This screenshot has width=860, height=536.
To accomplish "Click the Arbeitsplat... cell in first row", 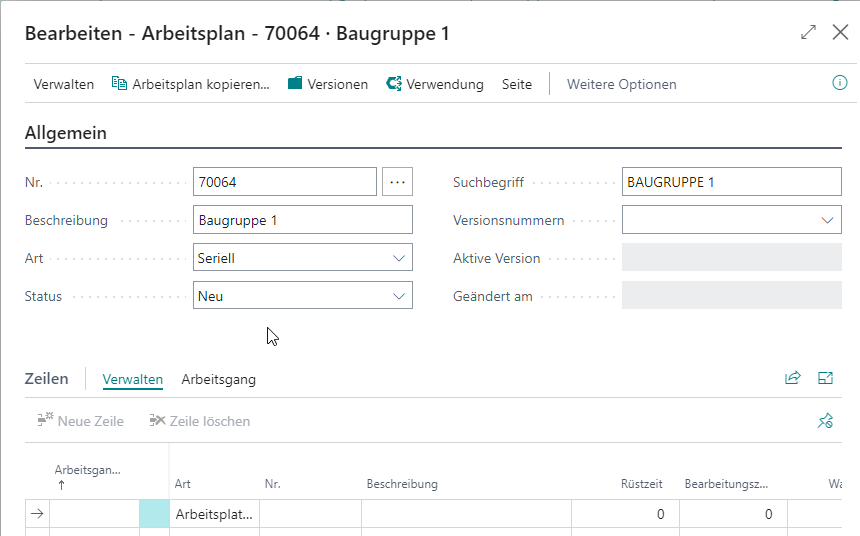I will tap(214, 514).
